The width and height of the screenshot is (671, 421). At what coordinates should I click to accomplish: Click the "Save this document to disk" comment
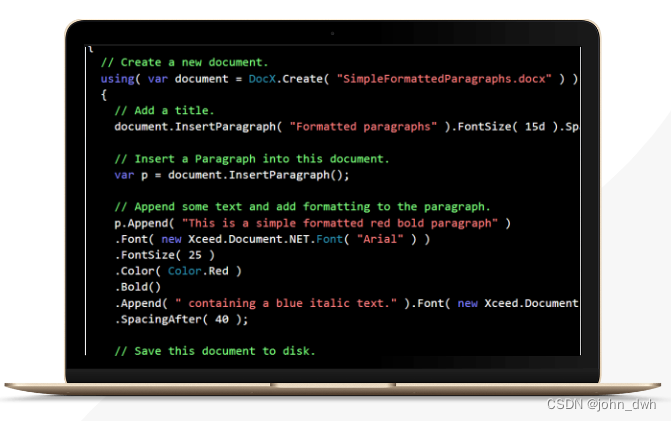click(x=215, y=351)
